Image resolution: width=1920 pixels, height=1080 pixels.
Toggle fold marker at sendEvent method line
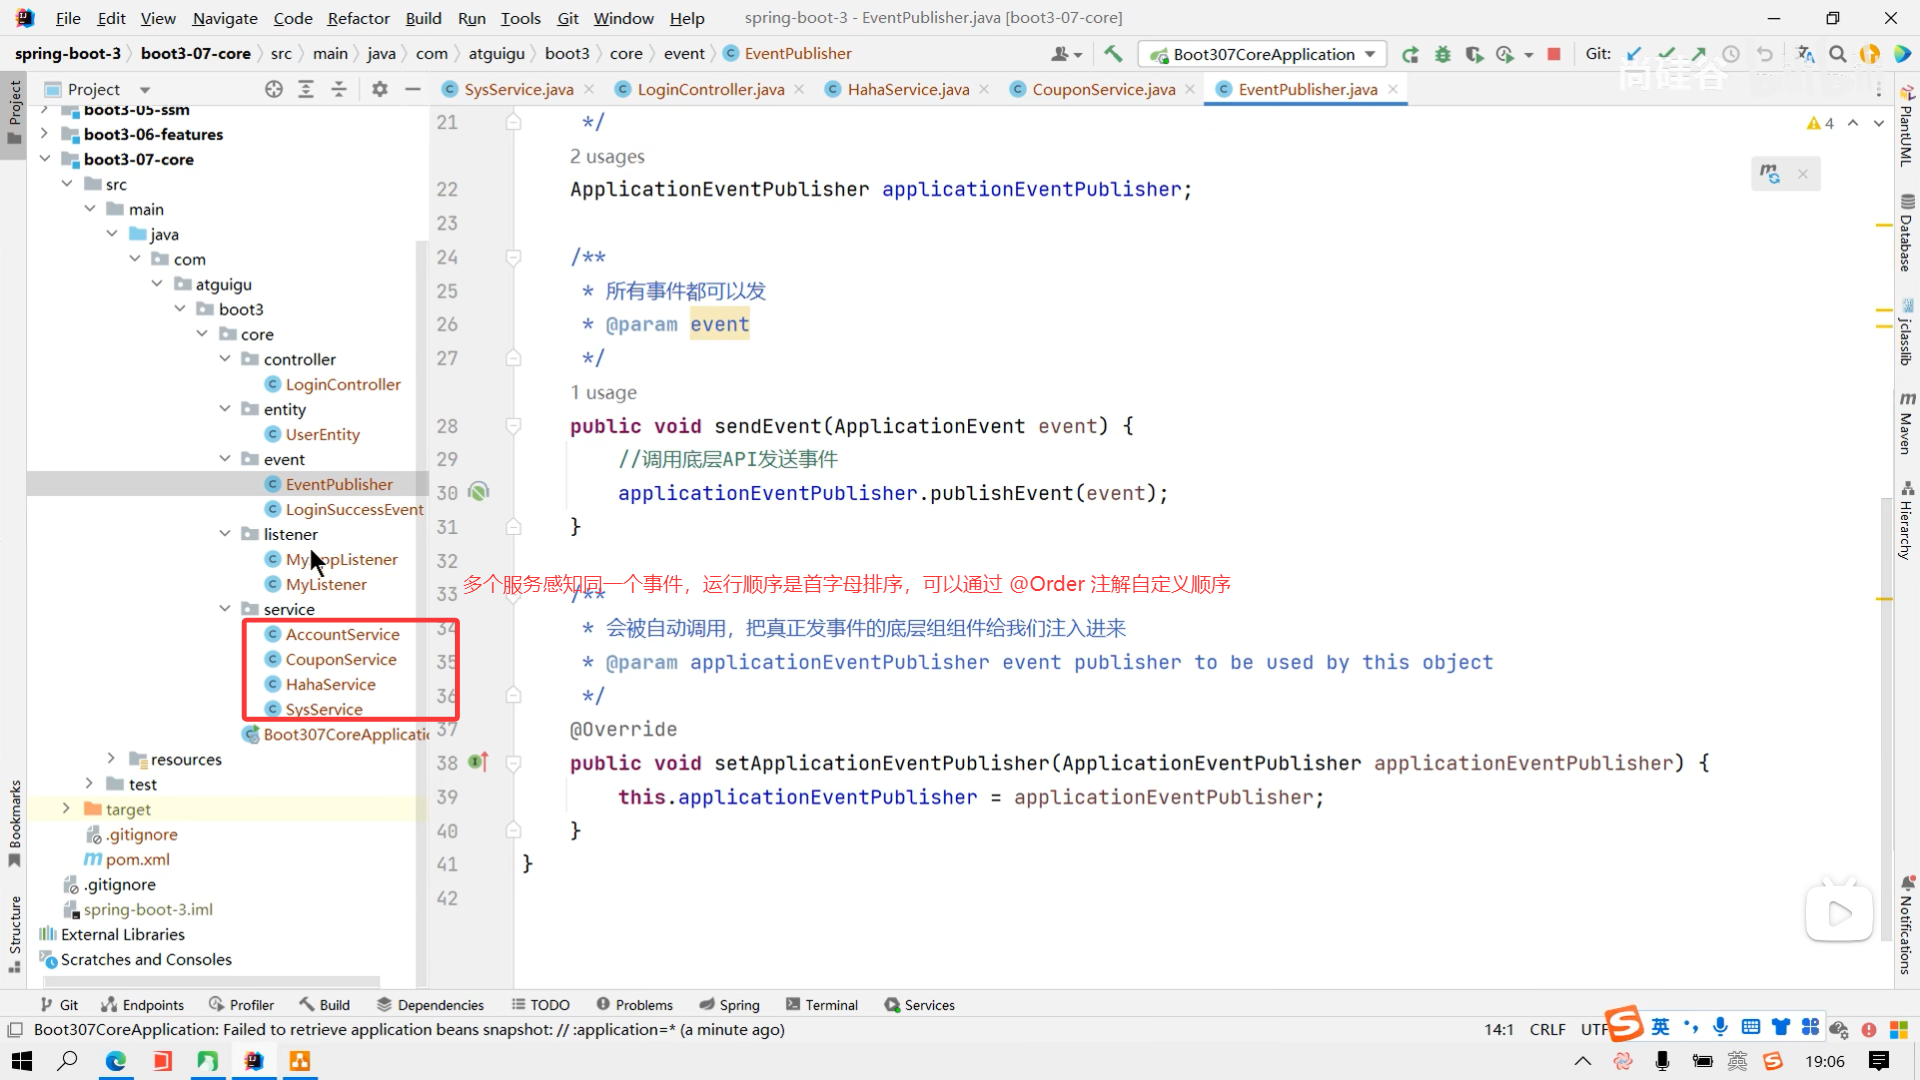(x=513, y=426)
